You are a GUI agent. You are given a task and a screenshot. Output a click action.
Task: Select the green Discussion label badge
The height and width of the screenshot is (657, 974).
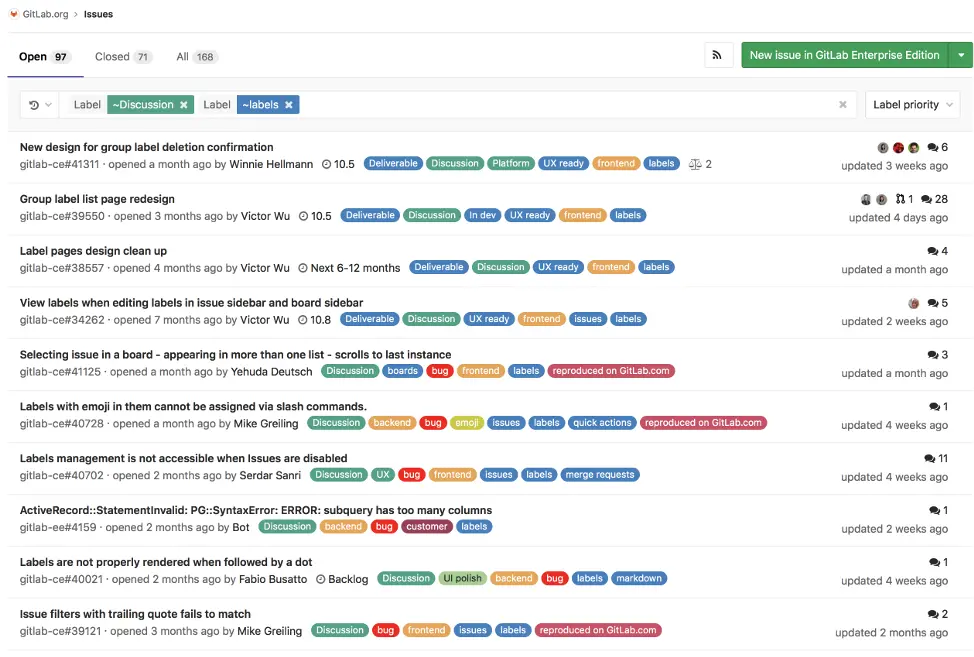[x=455, y=164]
